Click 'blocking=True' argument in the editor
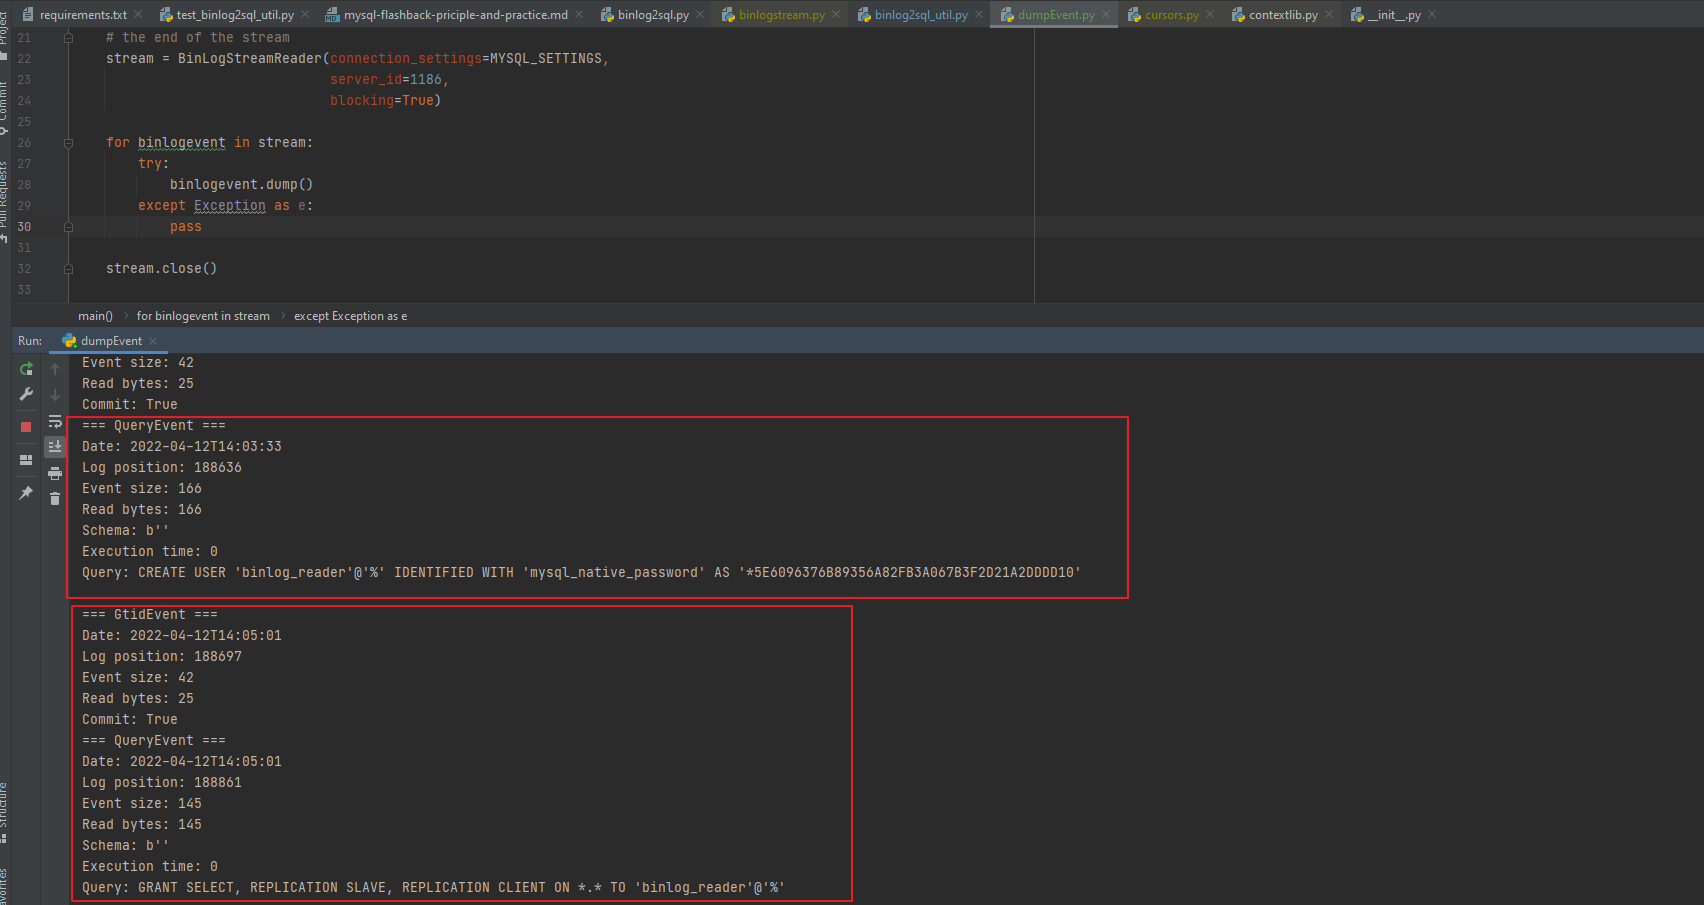Viewport: 1704px width, 905px height. 382,101
